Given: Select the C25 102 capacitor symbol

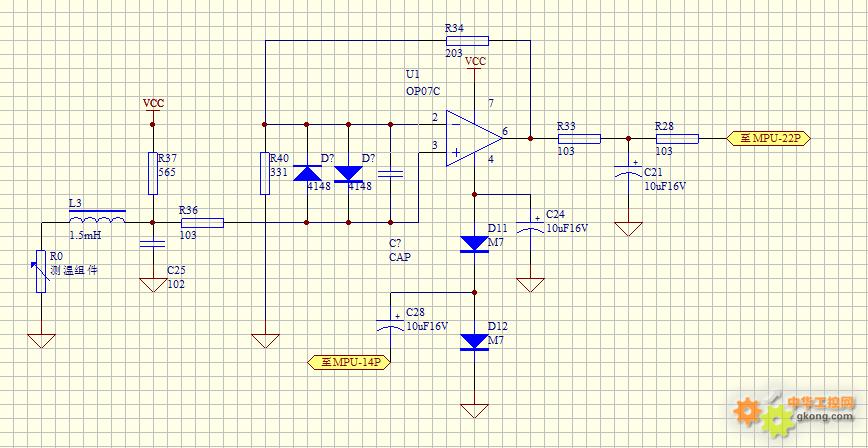Looking at the screenshot, I should coord(152,244).
